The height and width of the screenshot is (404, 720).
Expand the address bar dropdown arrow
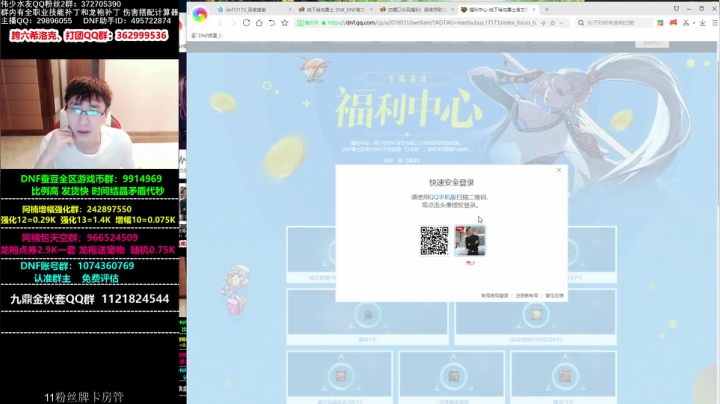click(x=561, y=23)
